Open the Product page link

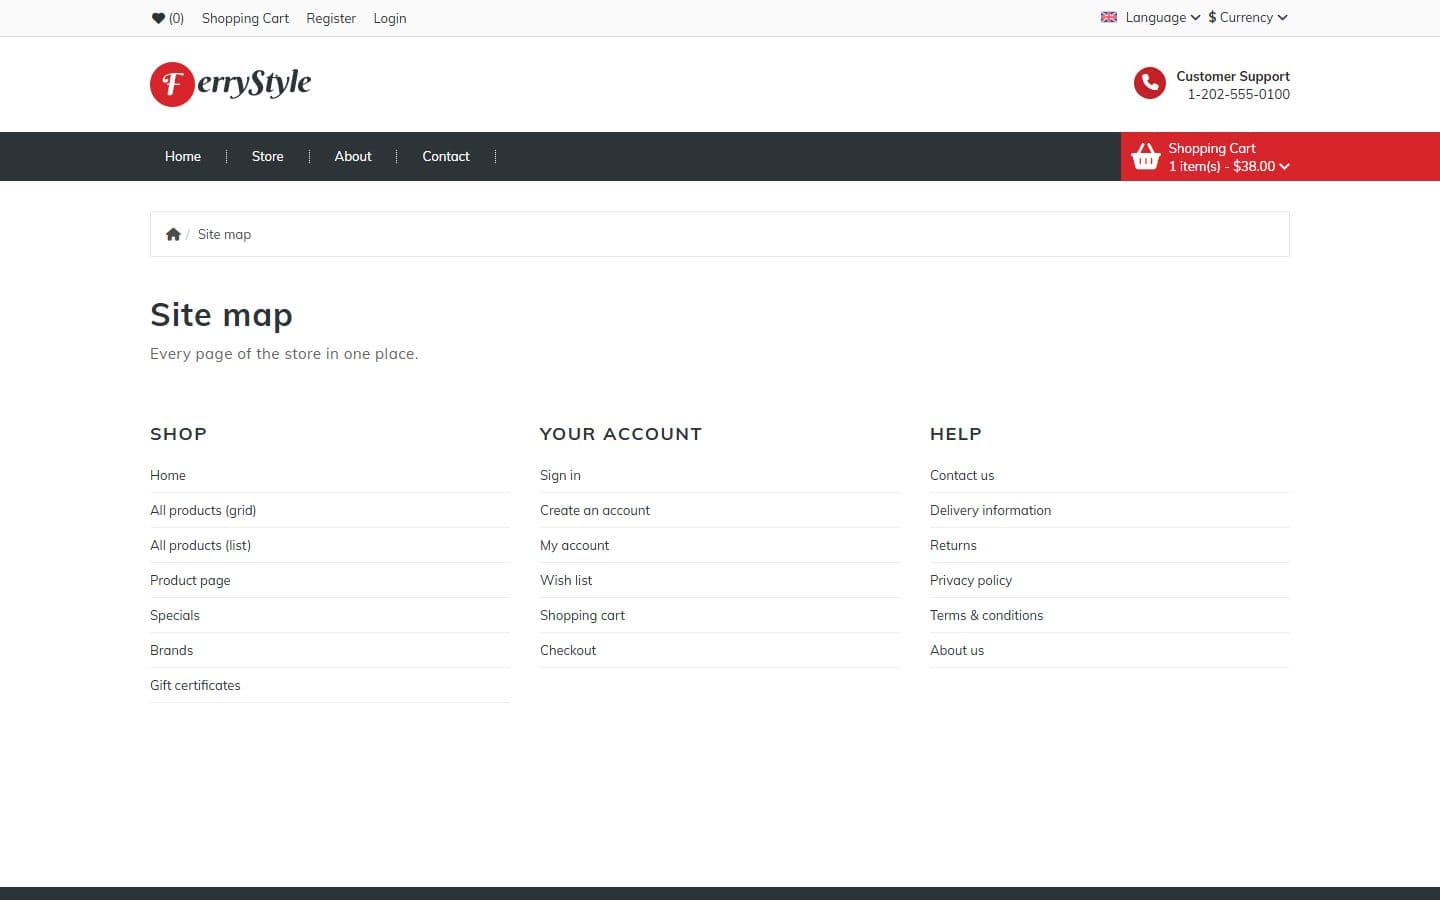[x=190, y=580]
